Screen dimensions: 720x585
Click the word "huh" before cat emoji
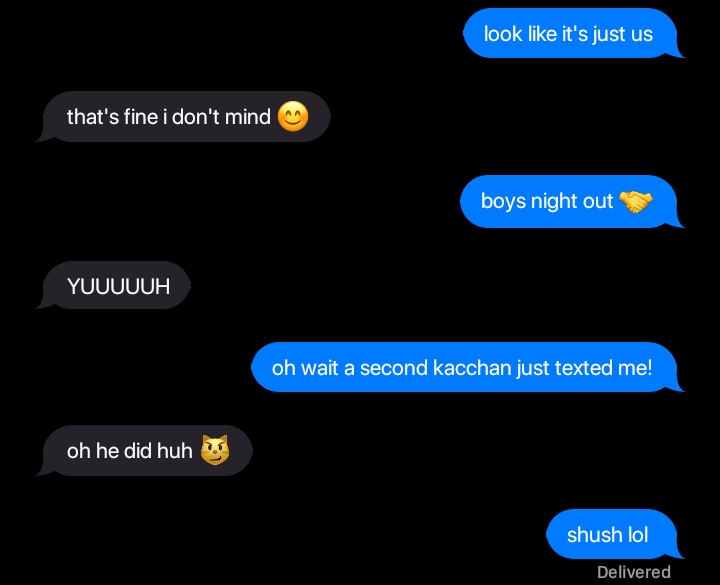(174, 451)
